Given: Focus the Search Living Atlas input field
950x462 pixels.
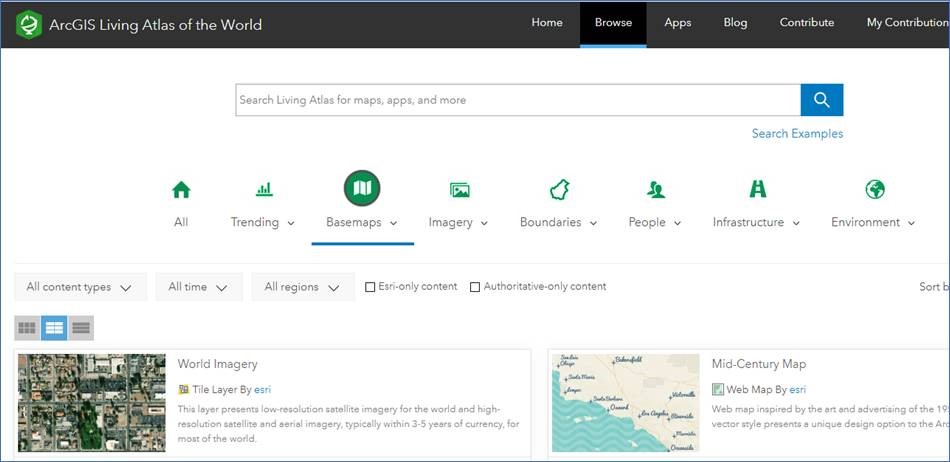Looking at the screenshot, I should click(518, 100).
